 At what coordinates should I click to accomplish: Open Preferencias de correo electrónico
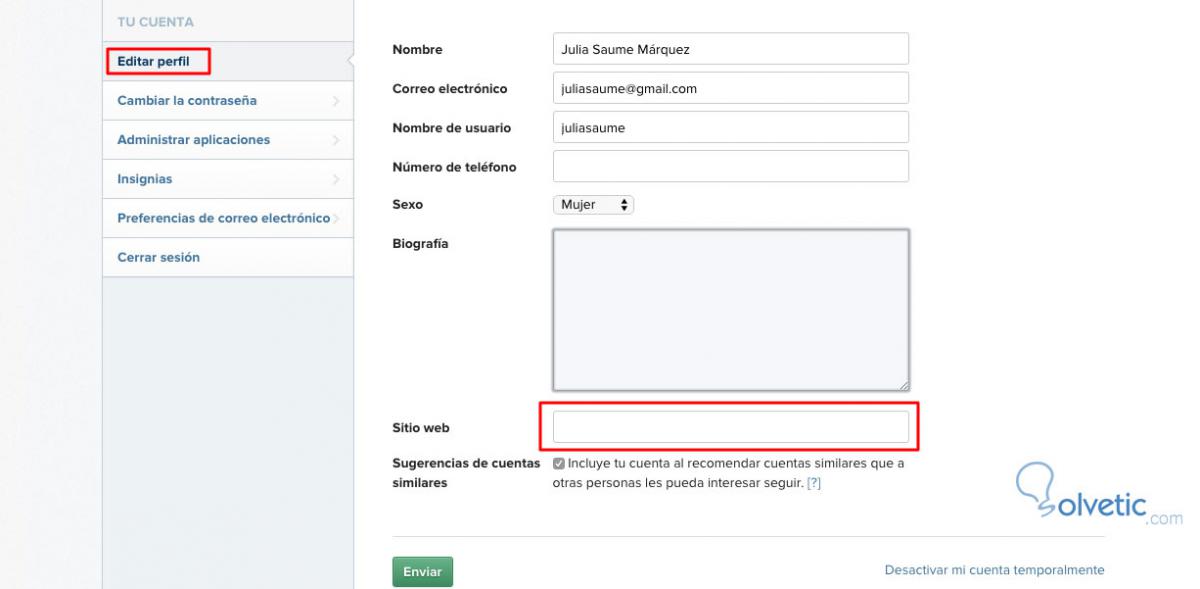point(223,218)
